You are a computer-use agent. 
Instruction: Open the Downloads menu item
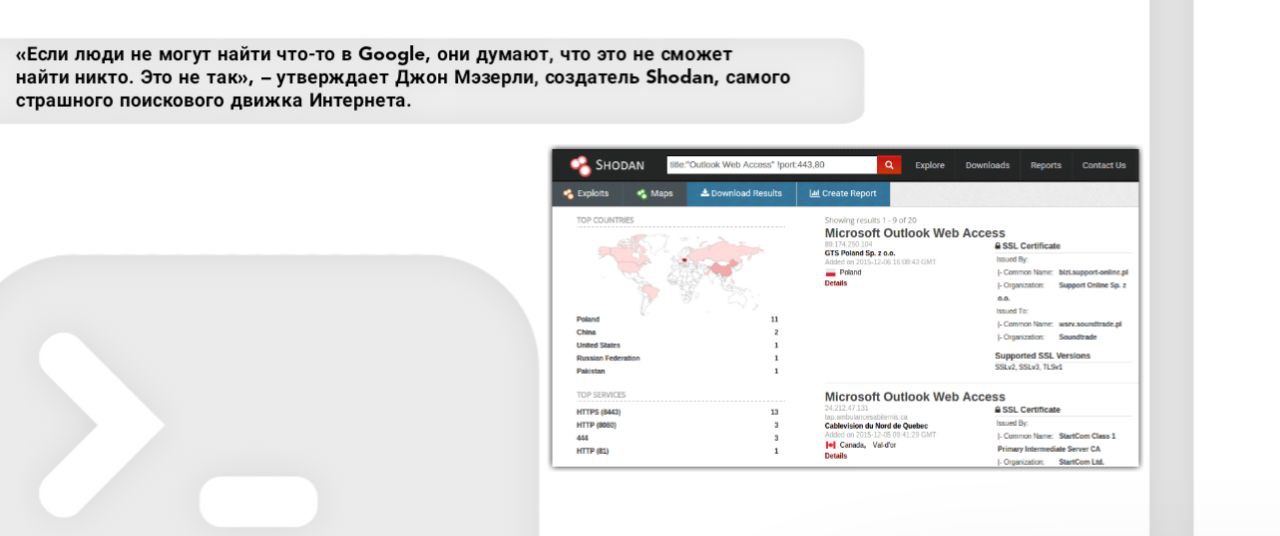(987, 165)
